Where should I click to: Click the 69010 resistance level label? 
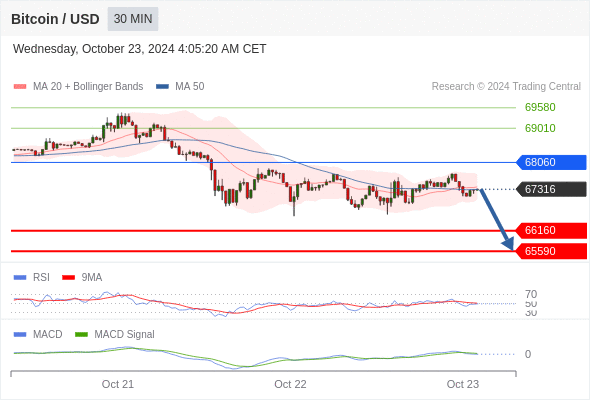[540, 128]
